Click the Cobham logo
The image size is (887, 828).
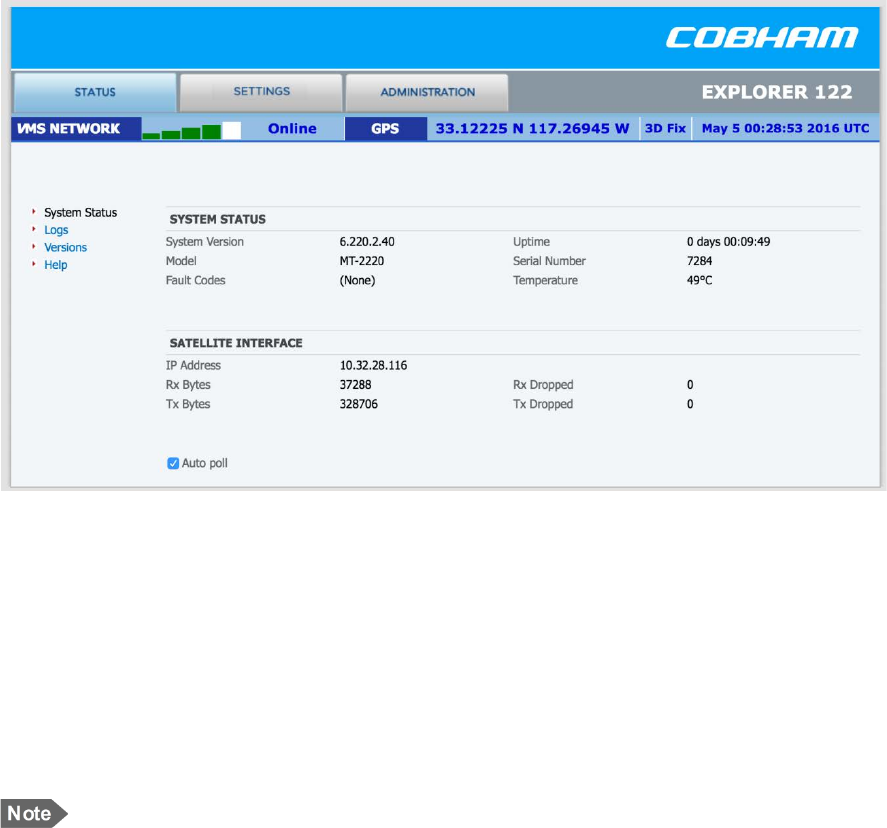point(762,38)
